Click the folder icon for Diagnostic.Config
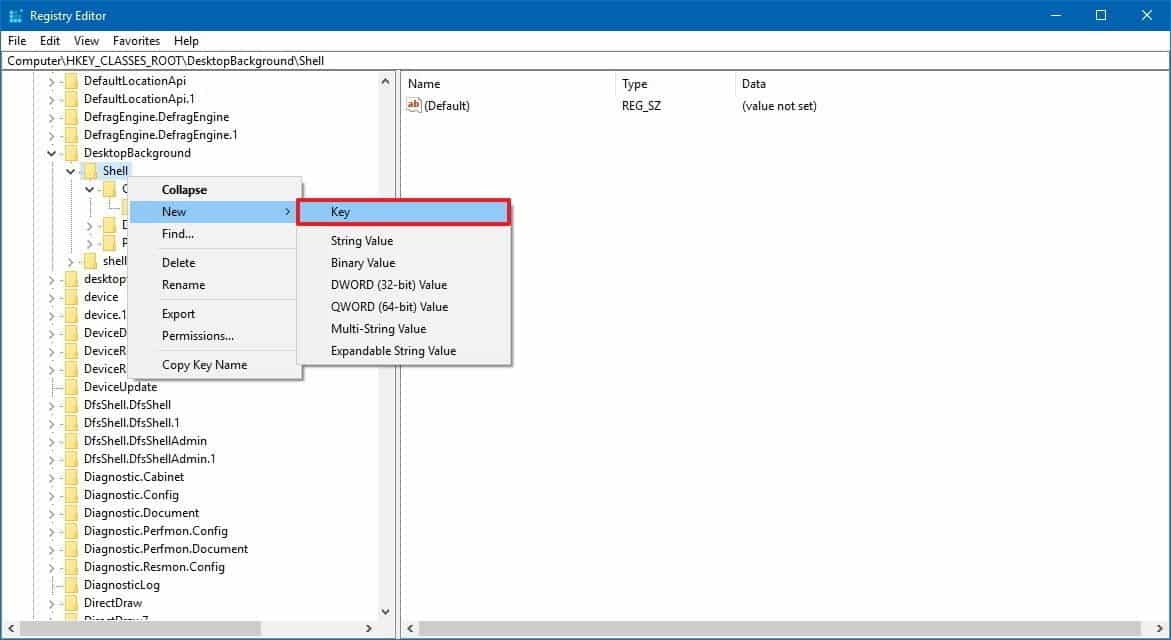 72,494
